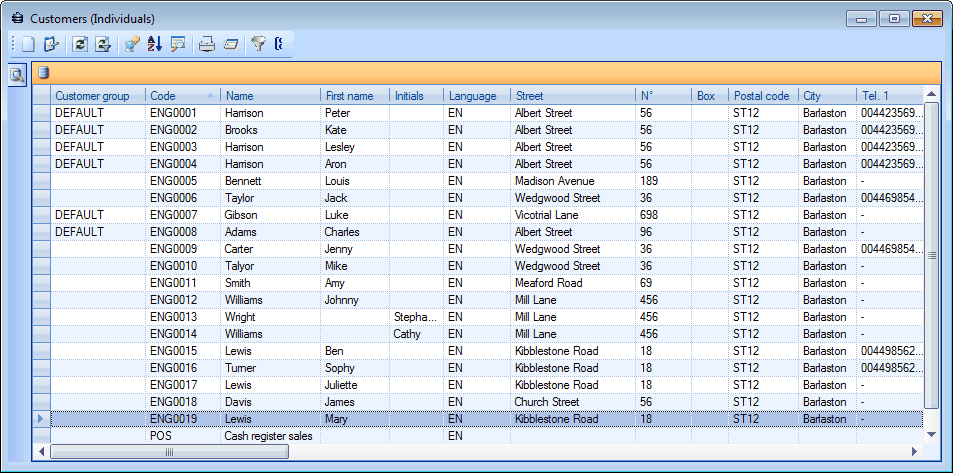Click the City column header
Viewport: 953px width, 473px height.
[x=826, y=96]
